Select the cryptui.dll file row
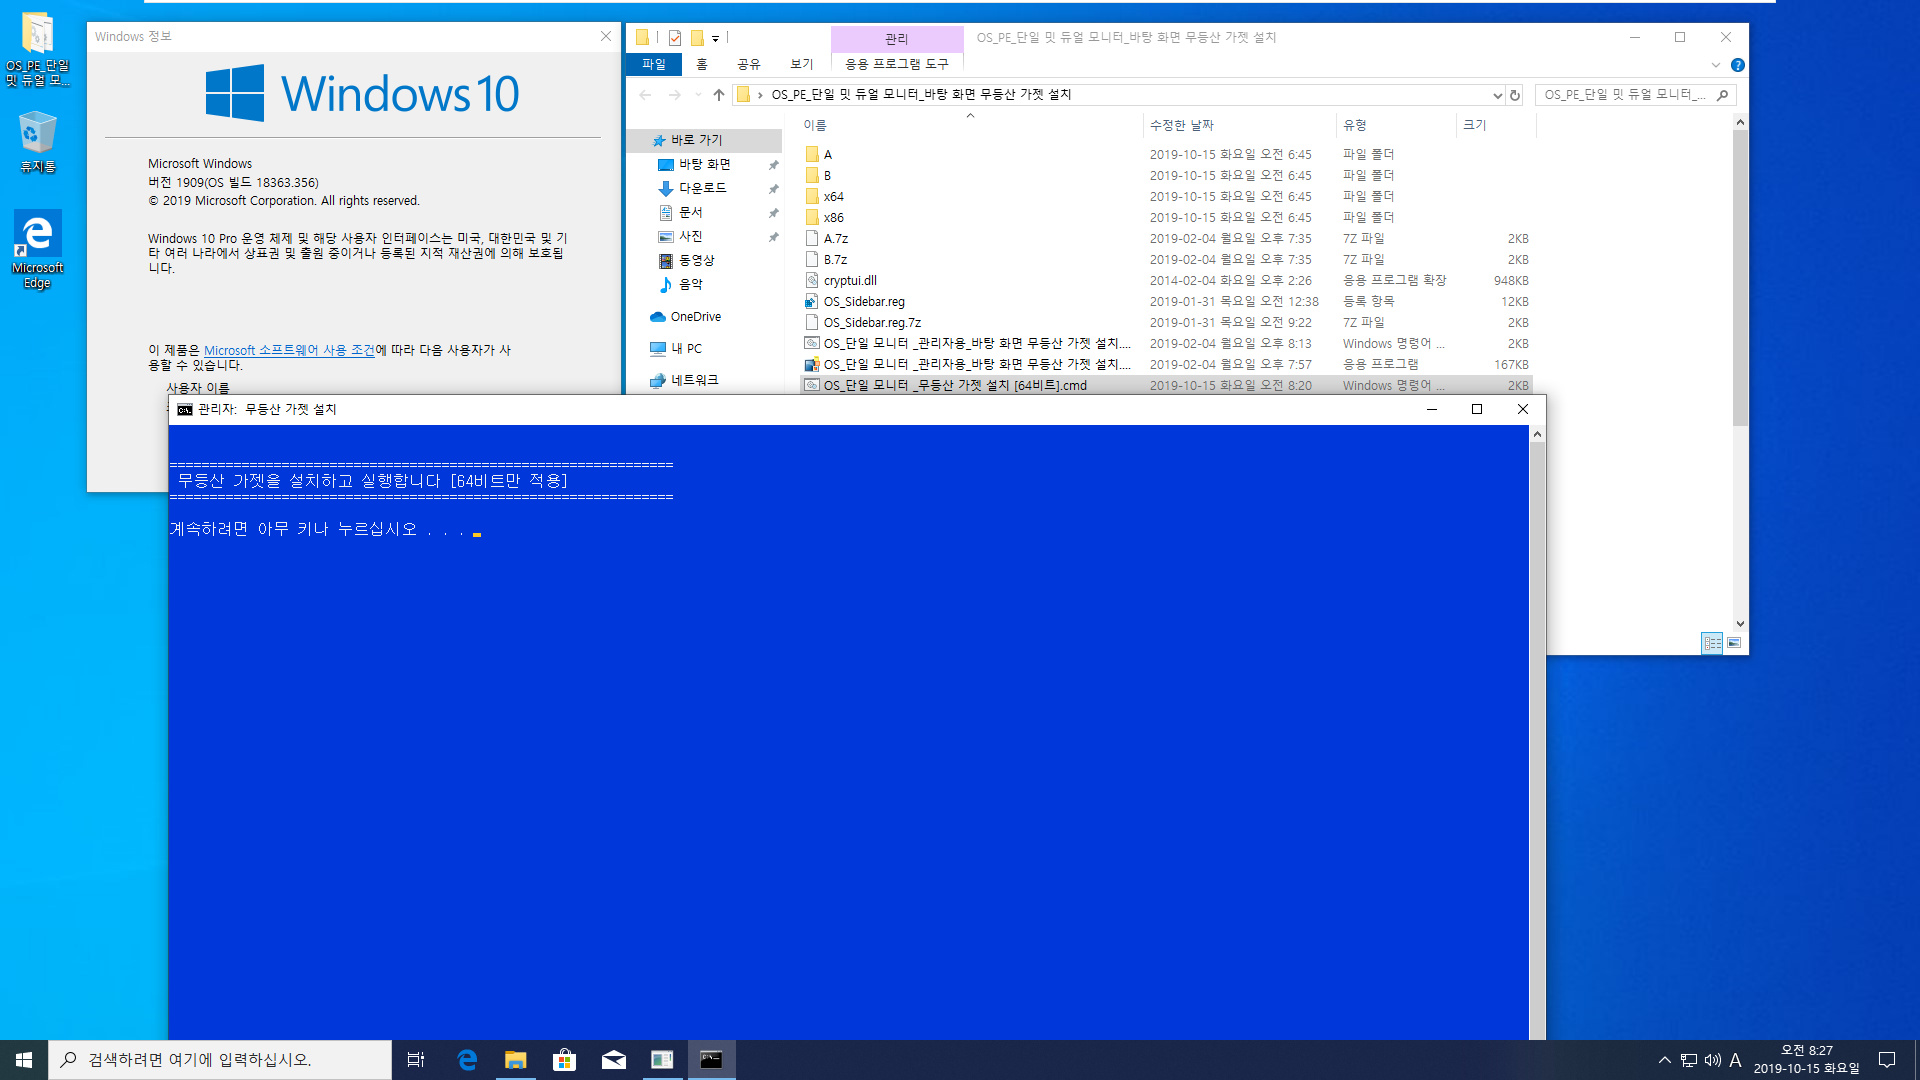This screenshot has height=1080, width=1920. click(x=1166, y=281)
